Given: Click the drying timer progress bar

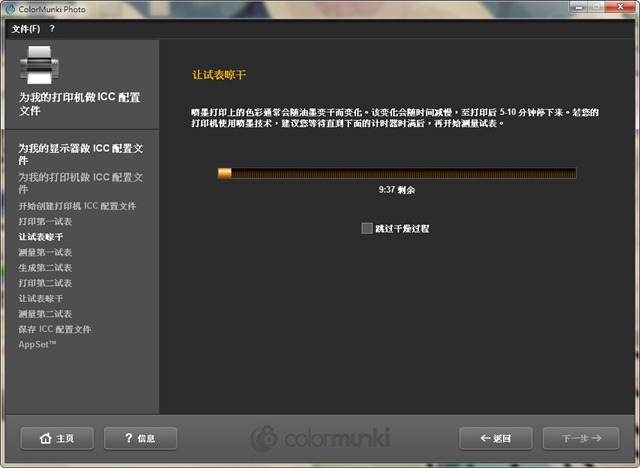Looking at the screenshot, I should (x=397, y=173).
